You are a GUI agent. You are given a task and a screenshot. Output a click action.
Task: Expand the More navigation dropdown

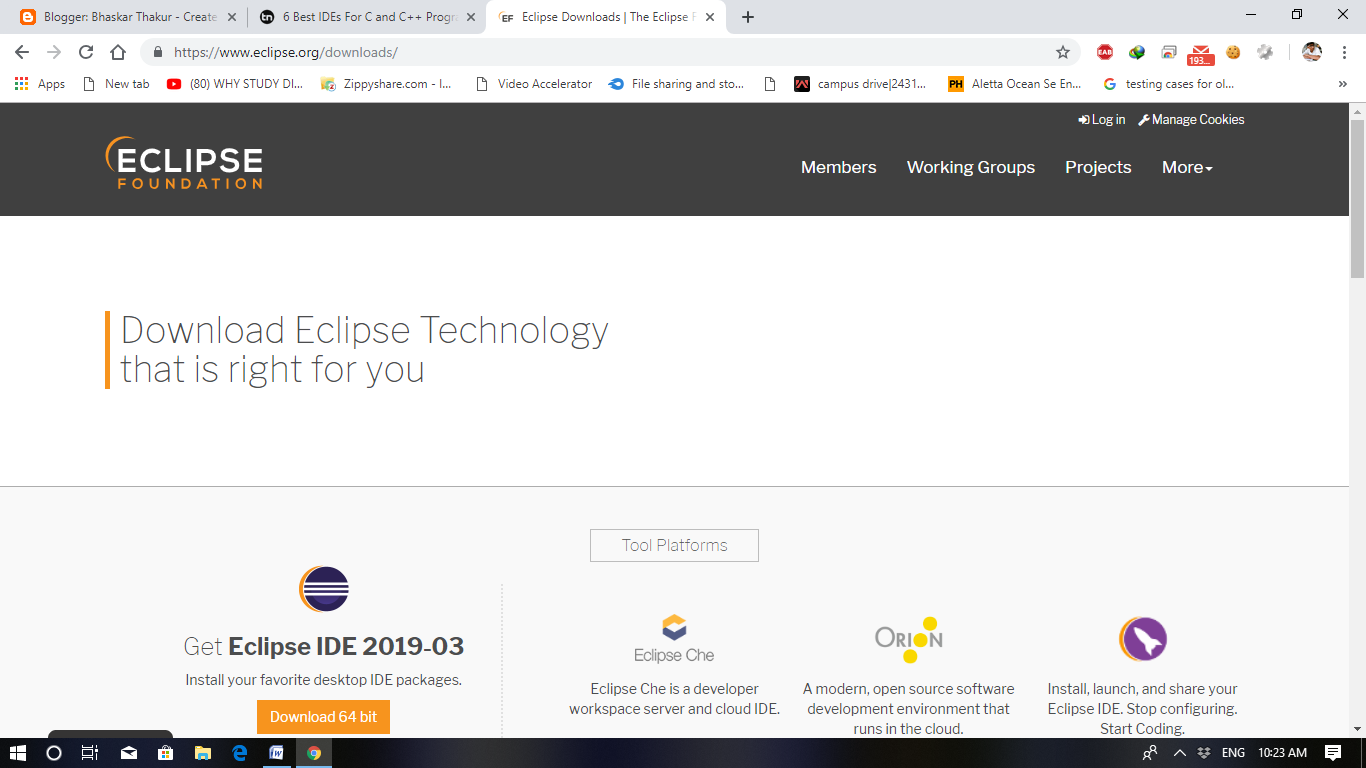pos(1186,167)
